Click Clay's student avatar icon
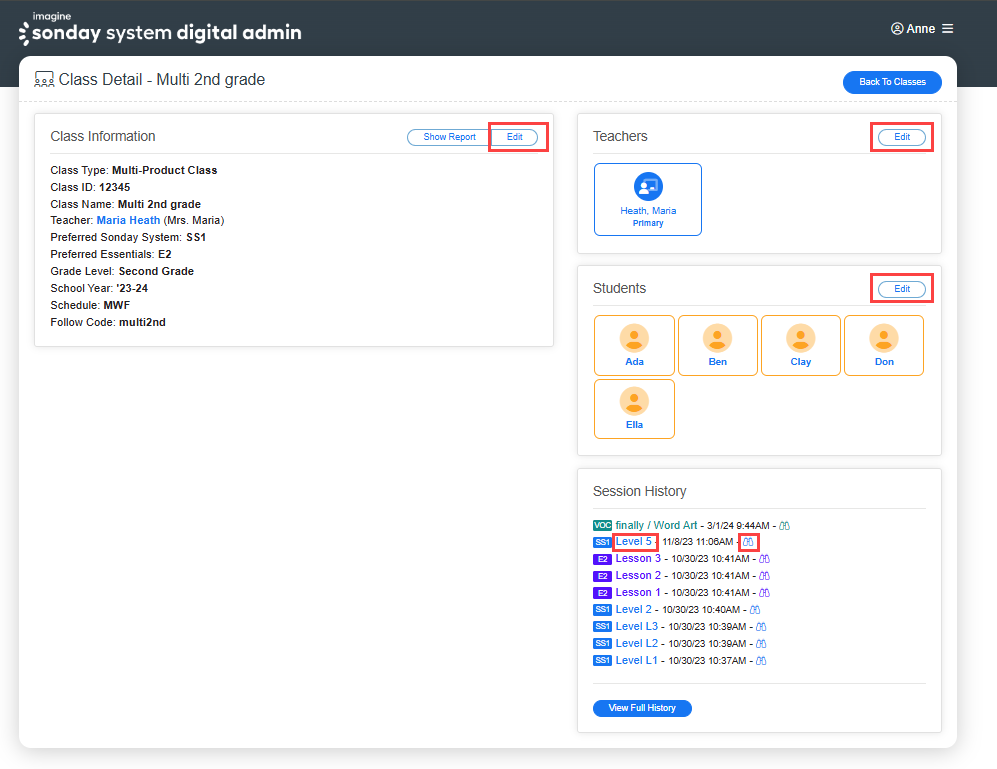Image resolution: width=997 pixels, height=769 pixels. (801, 338)
